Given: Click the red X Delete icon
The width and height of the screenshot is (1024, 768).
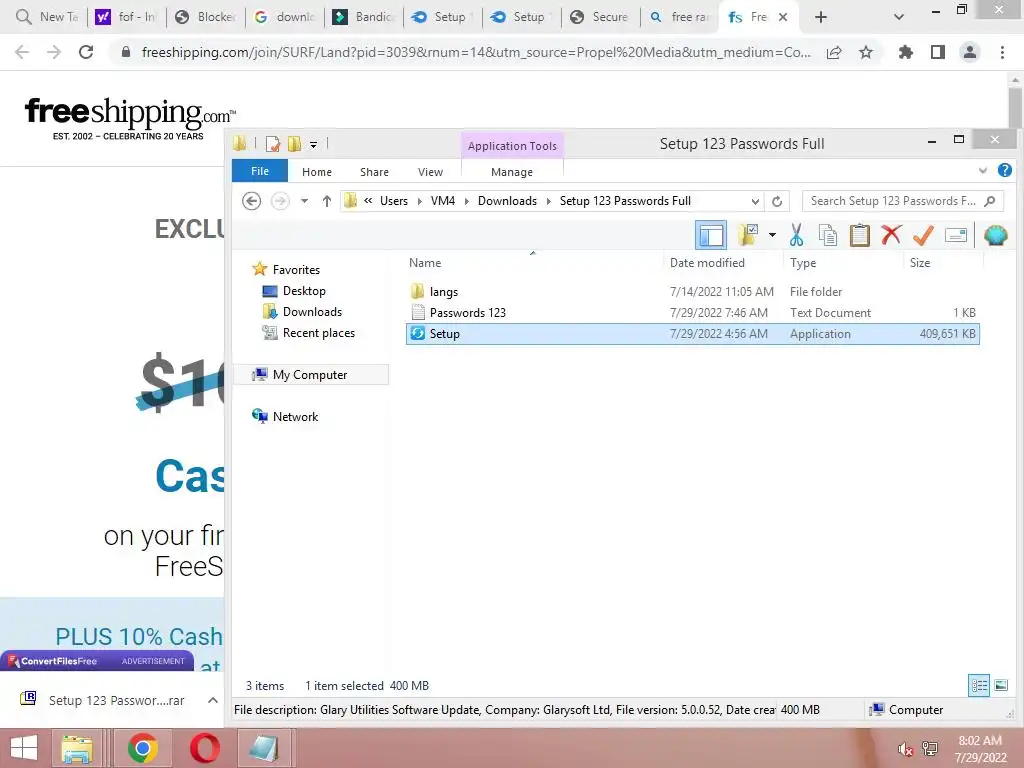Looking at the screenshot, I should pos(891,235).
